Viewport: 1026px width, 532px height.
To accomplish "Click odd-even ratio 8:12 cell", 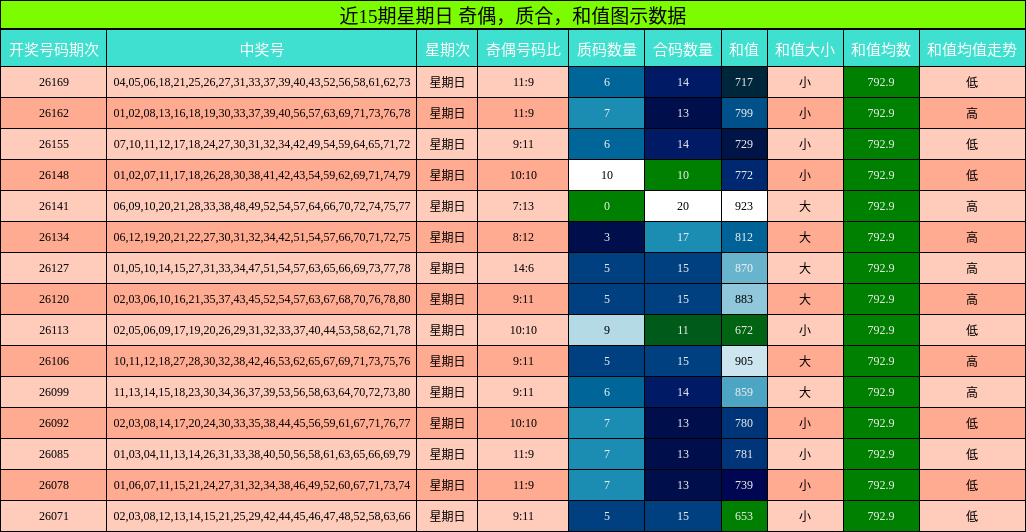I will click(x=523, y=237).
